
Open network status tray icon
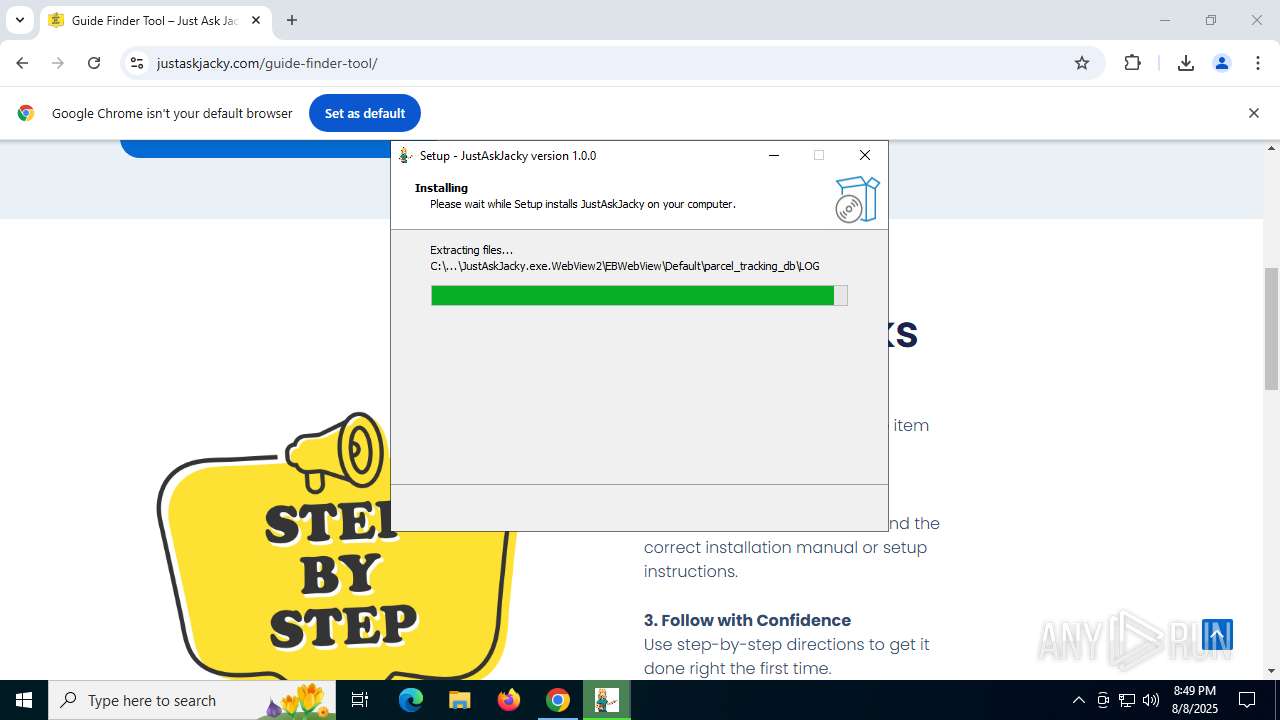pos(1127,700)
